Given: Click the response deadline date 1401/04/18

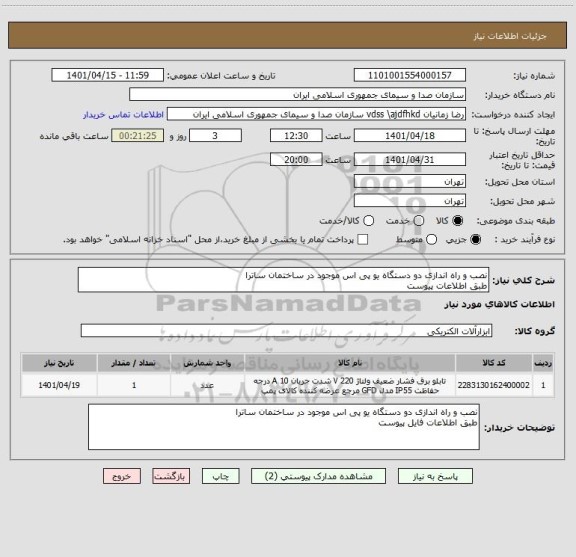Looking at the screenshot, I should point(410,136).
